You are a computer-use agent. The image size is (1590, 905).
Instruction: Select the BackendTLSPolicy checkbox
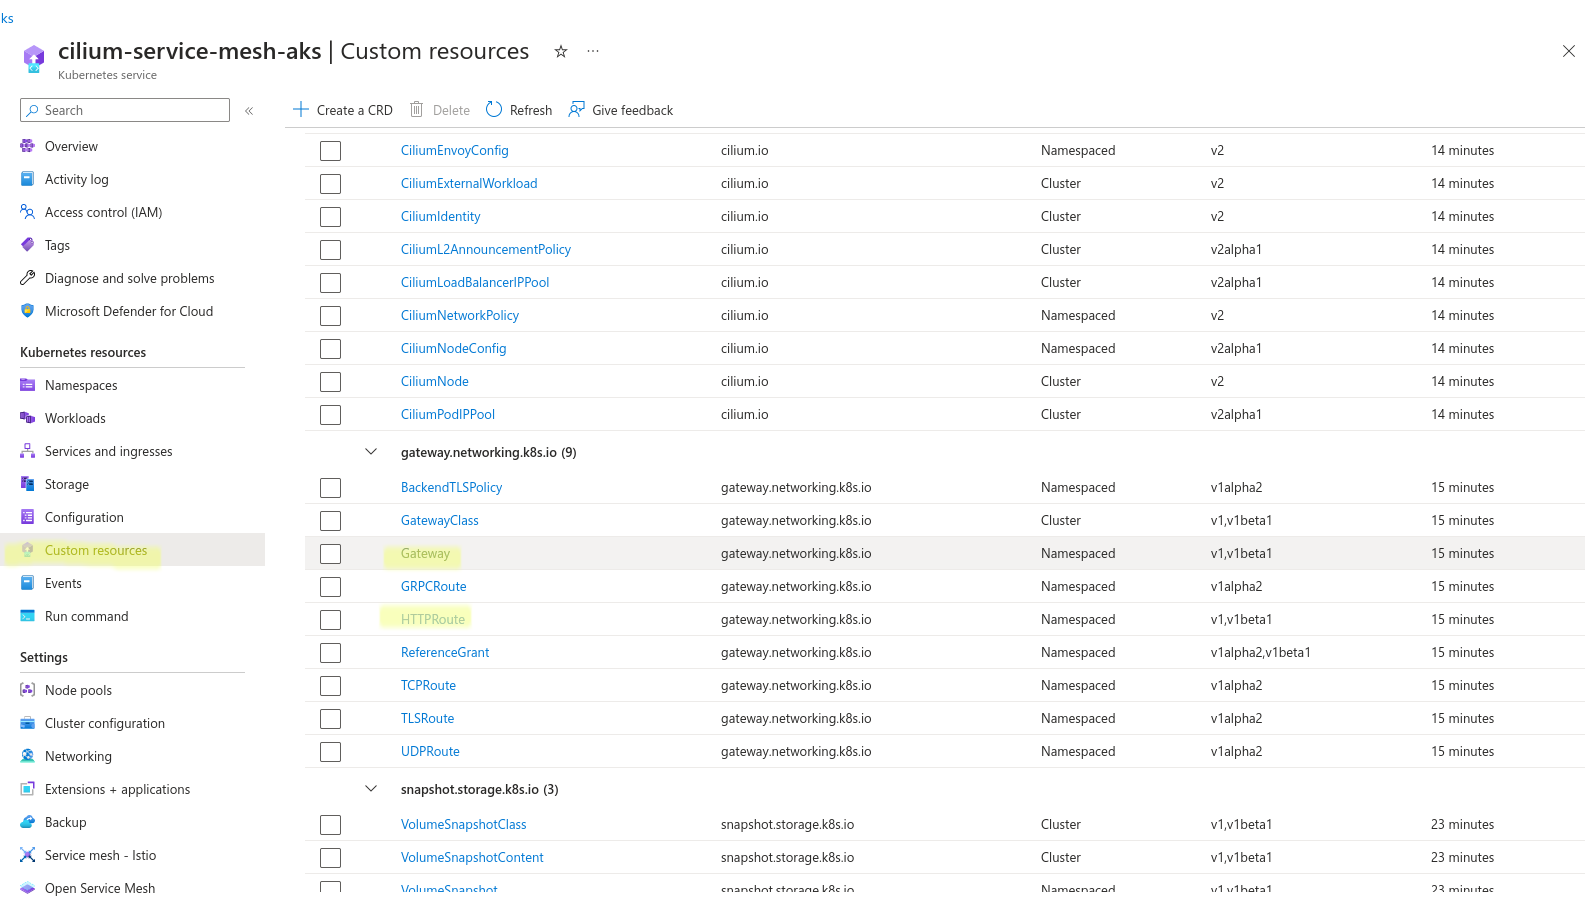pyautogui.click(x=330, y=488)
